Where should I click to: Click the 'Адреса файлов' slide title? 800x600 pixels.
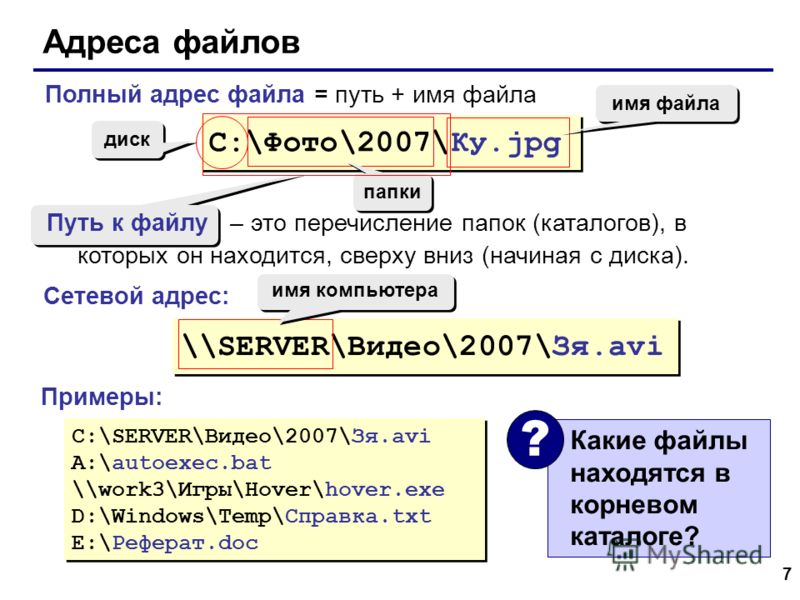pos(171,42)
